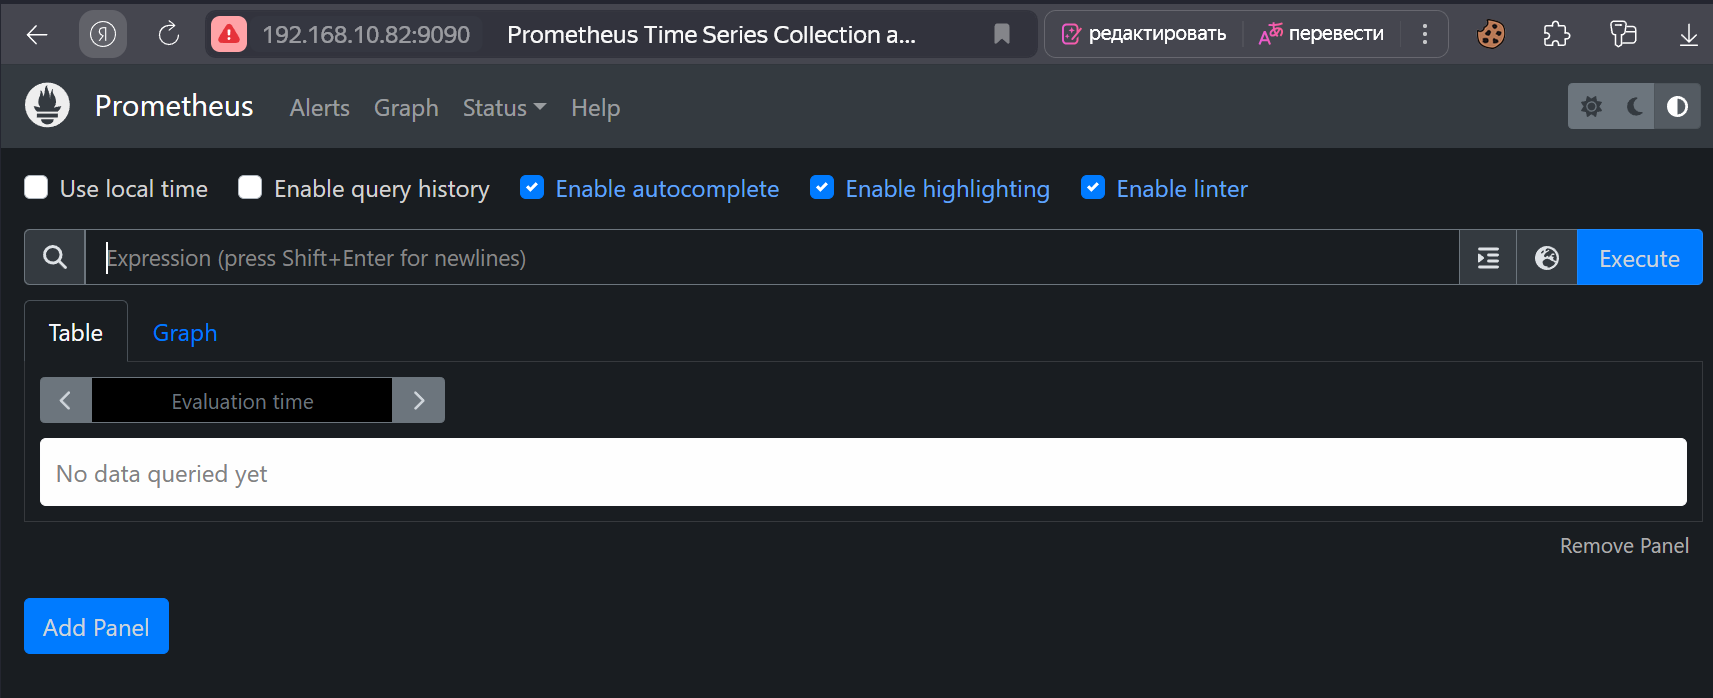Click the Prometheus flame logo
This screenshot has width=1713, height=698.
[47, 105]
